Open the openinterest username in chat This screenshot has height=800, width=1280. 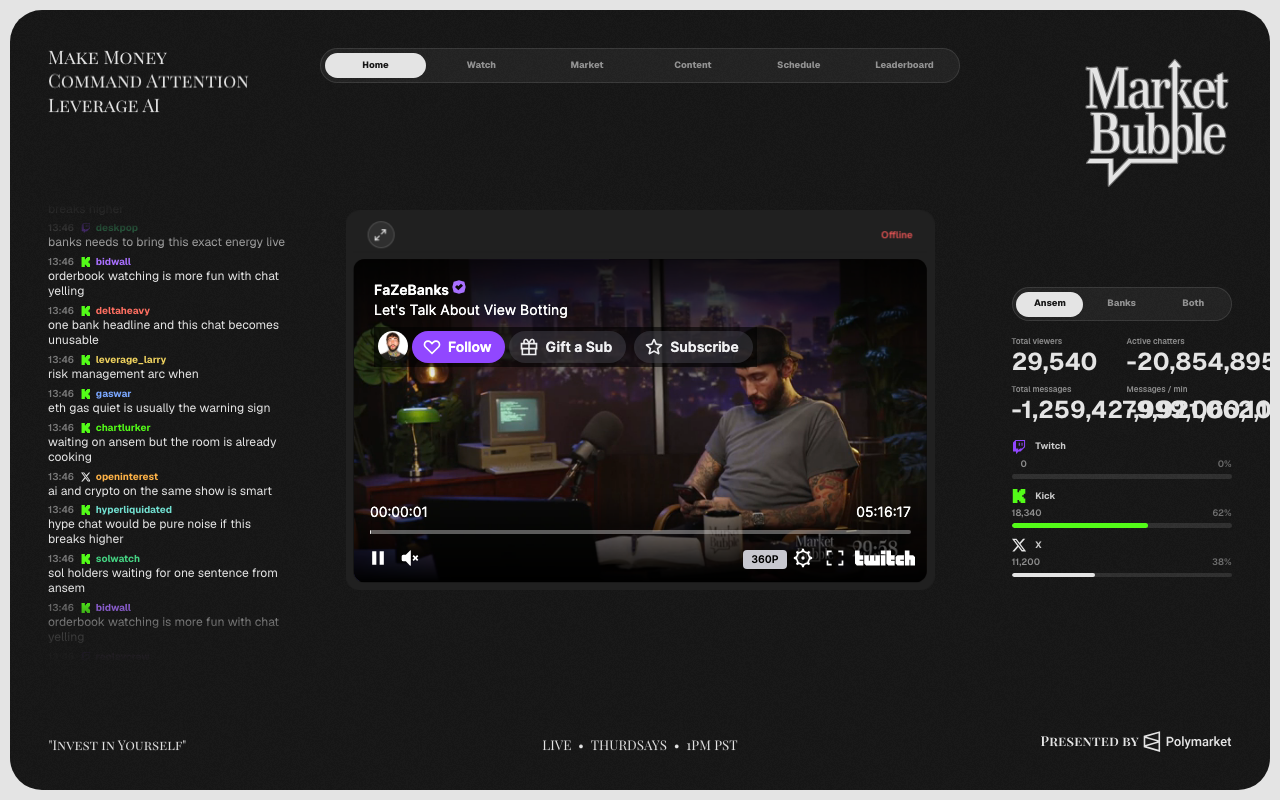tap(127, 477)
